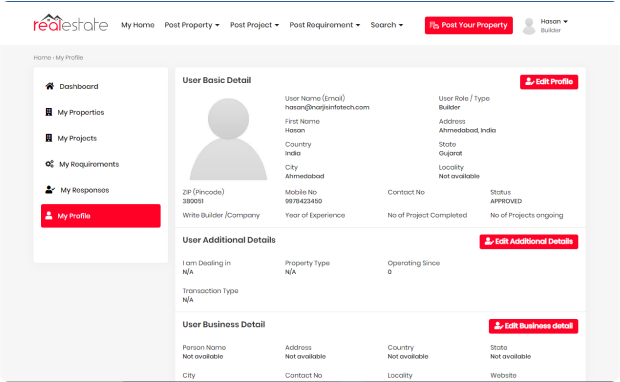
Task: Expand the Post Property dropdown
Action: click(x=192, y=25)
